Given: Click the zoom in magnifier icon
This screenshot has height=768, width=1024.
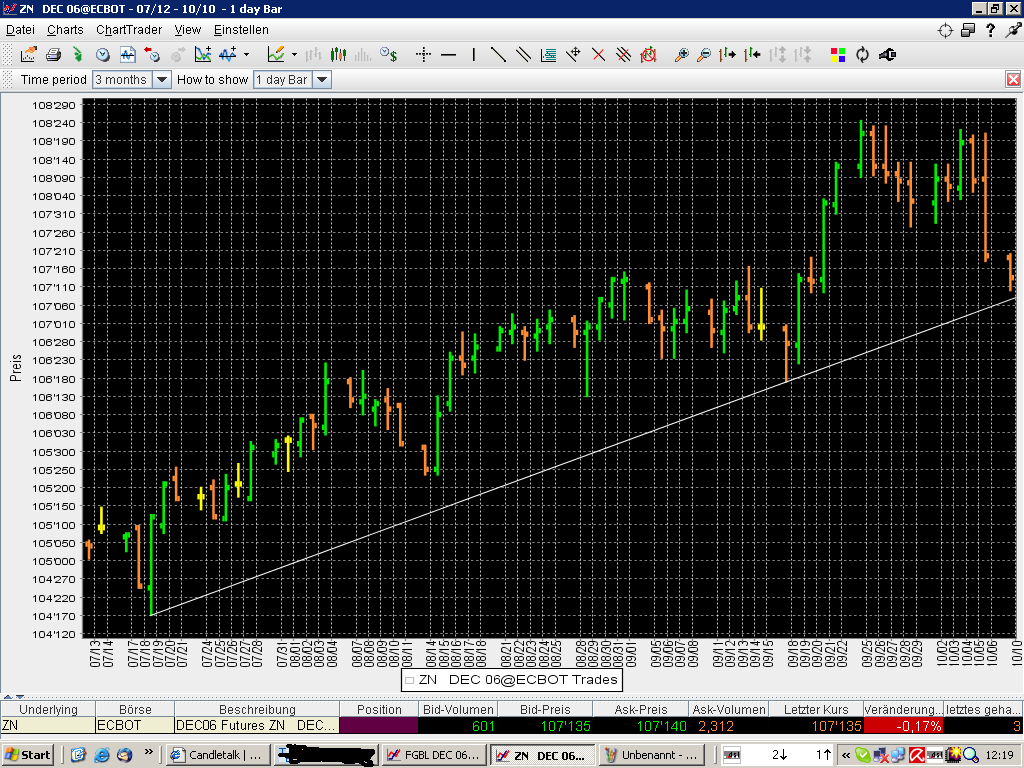Looking at the screenshot, I should [x=682, y=55].
